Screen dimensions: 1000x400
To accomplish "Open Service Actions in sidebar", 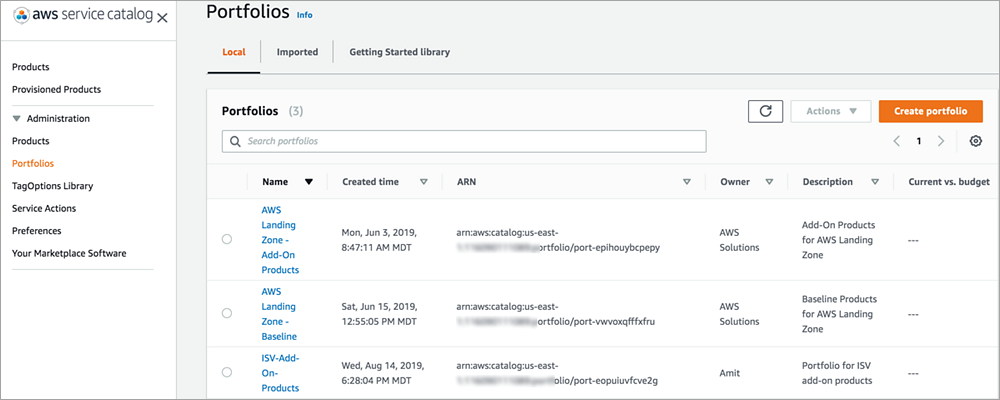I will pyautogui.click(x=44, y=209).
